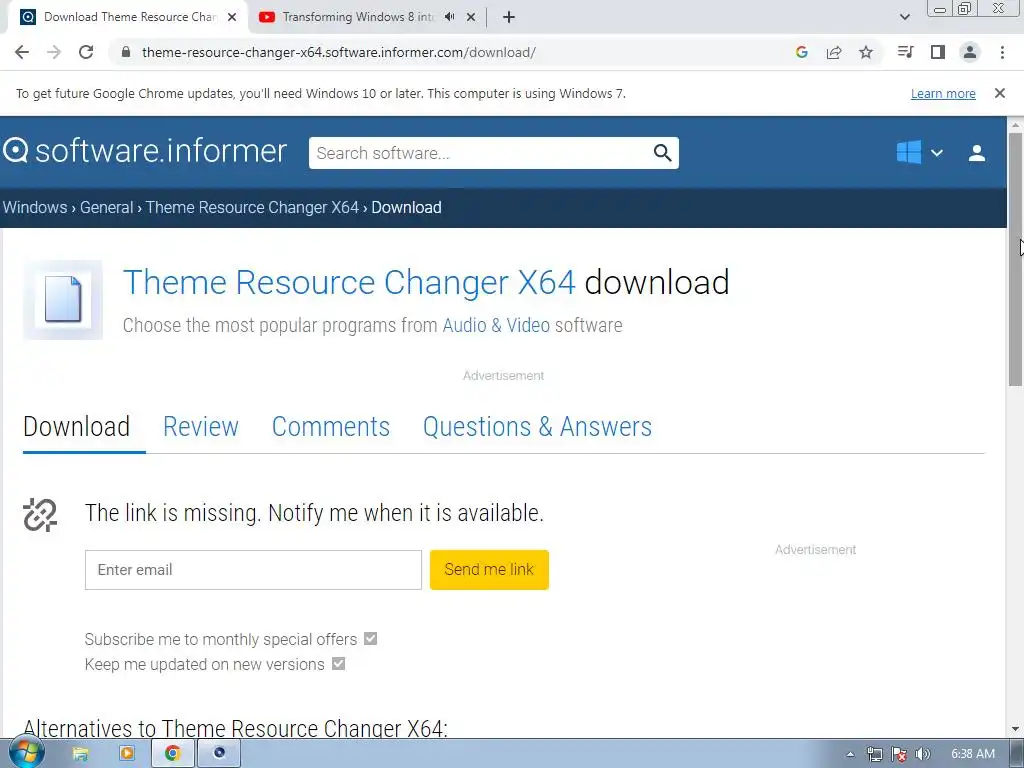Image resolution: width=1024 pixels, height=768 pixels.
Task: Switch to the Comments tab
Action: 330,426
